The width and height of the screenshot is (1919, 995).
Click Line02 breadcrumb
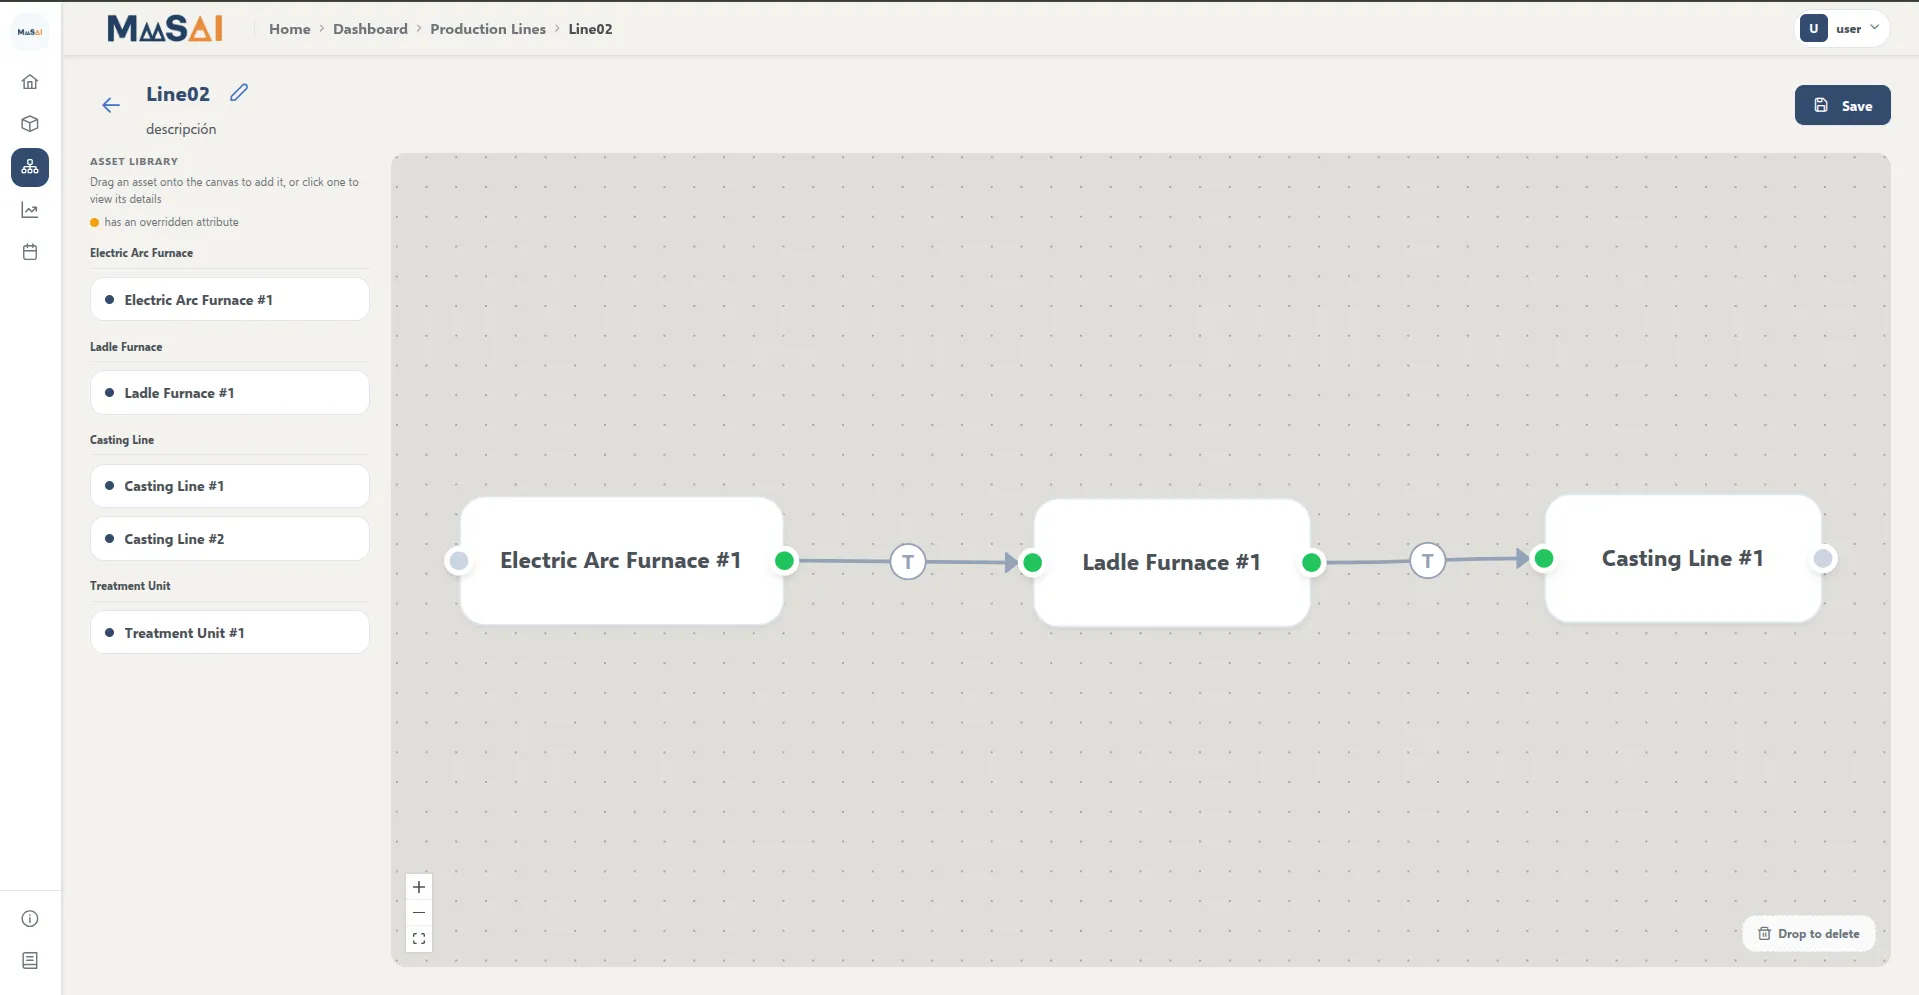[590, 29]
